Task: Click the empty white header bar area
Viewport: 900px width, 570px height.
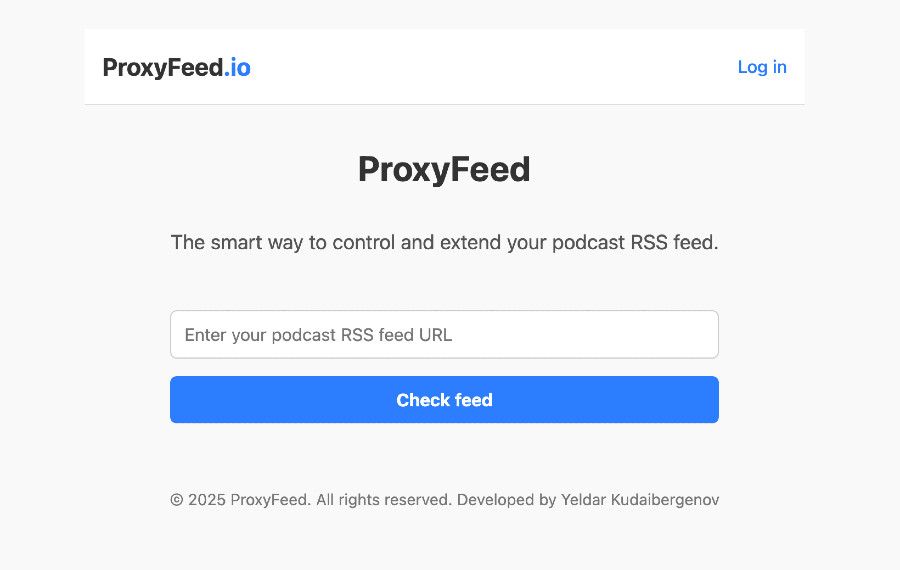Action: (490, 68)
